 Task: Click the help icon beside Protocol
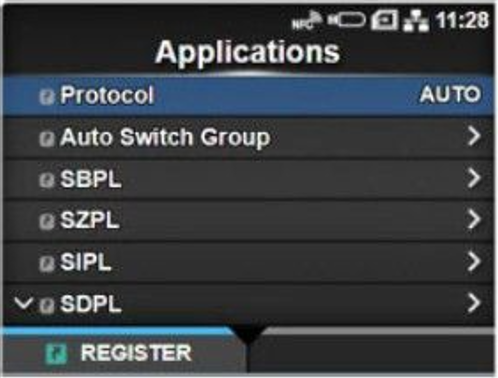click(46, 97)
